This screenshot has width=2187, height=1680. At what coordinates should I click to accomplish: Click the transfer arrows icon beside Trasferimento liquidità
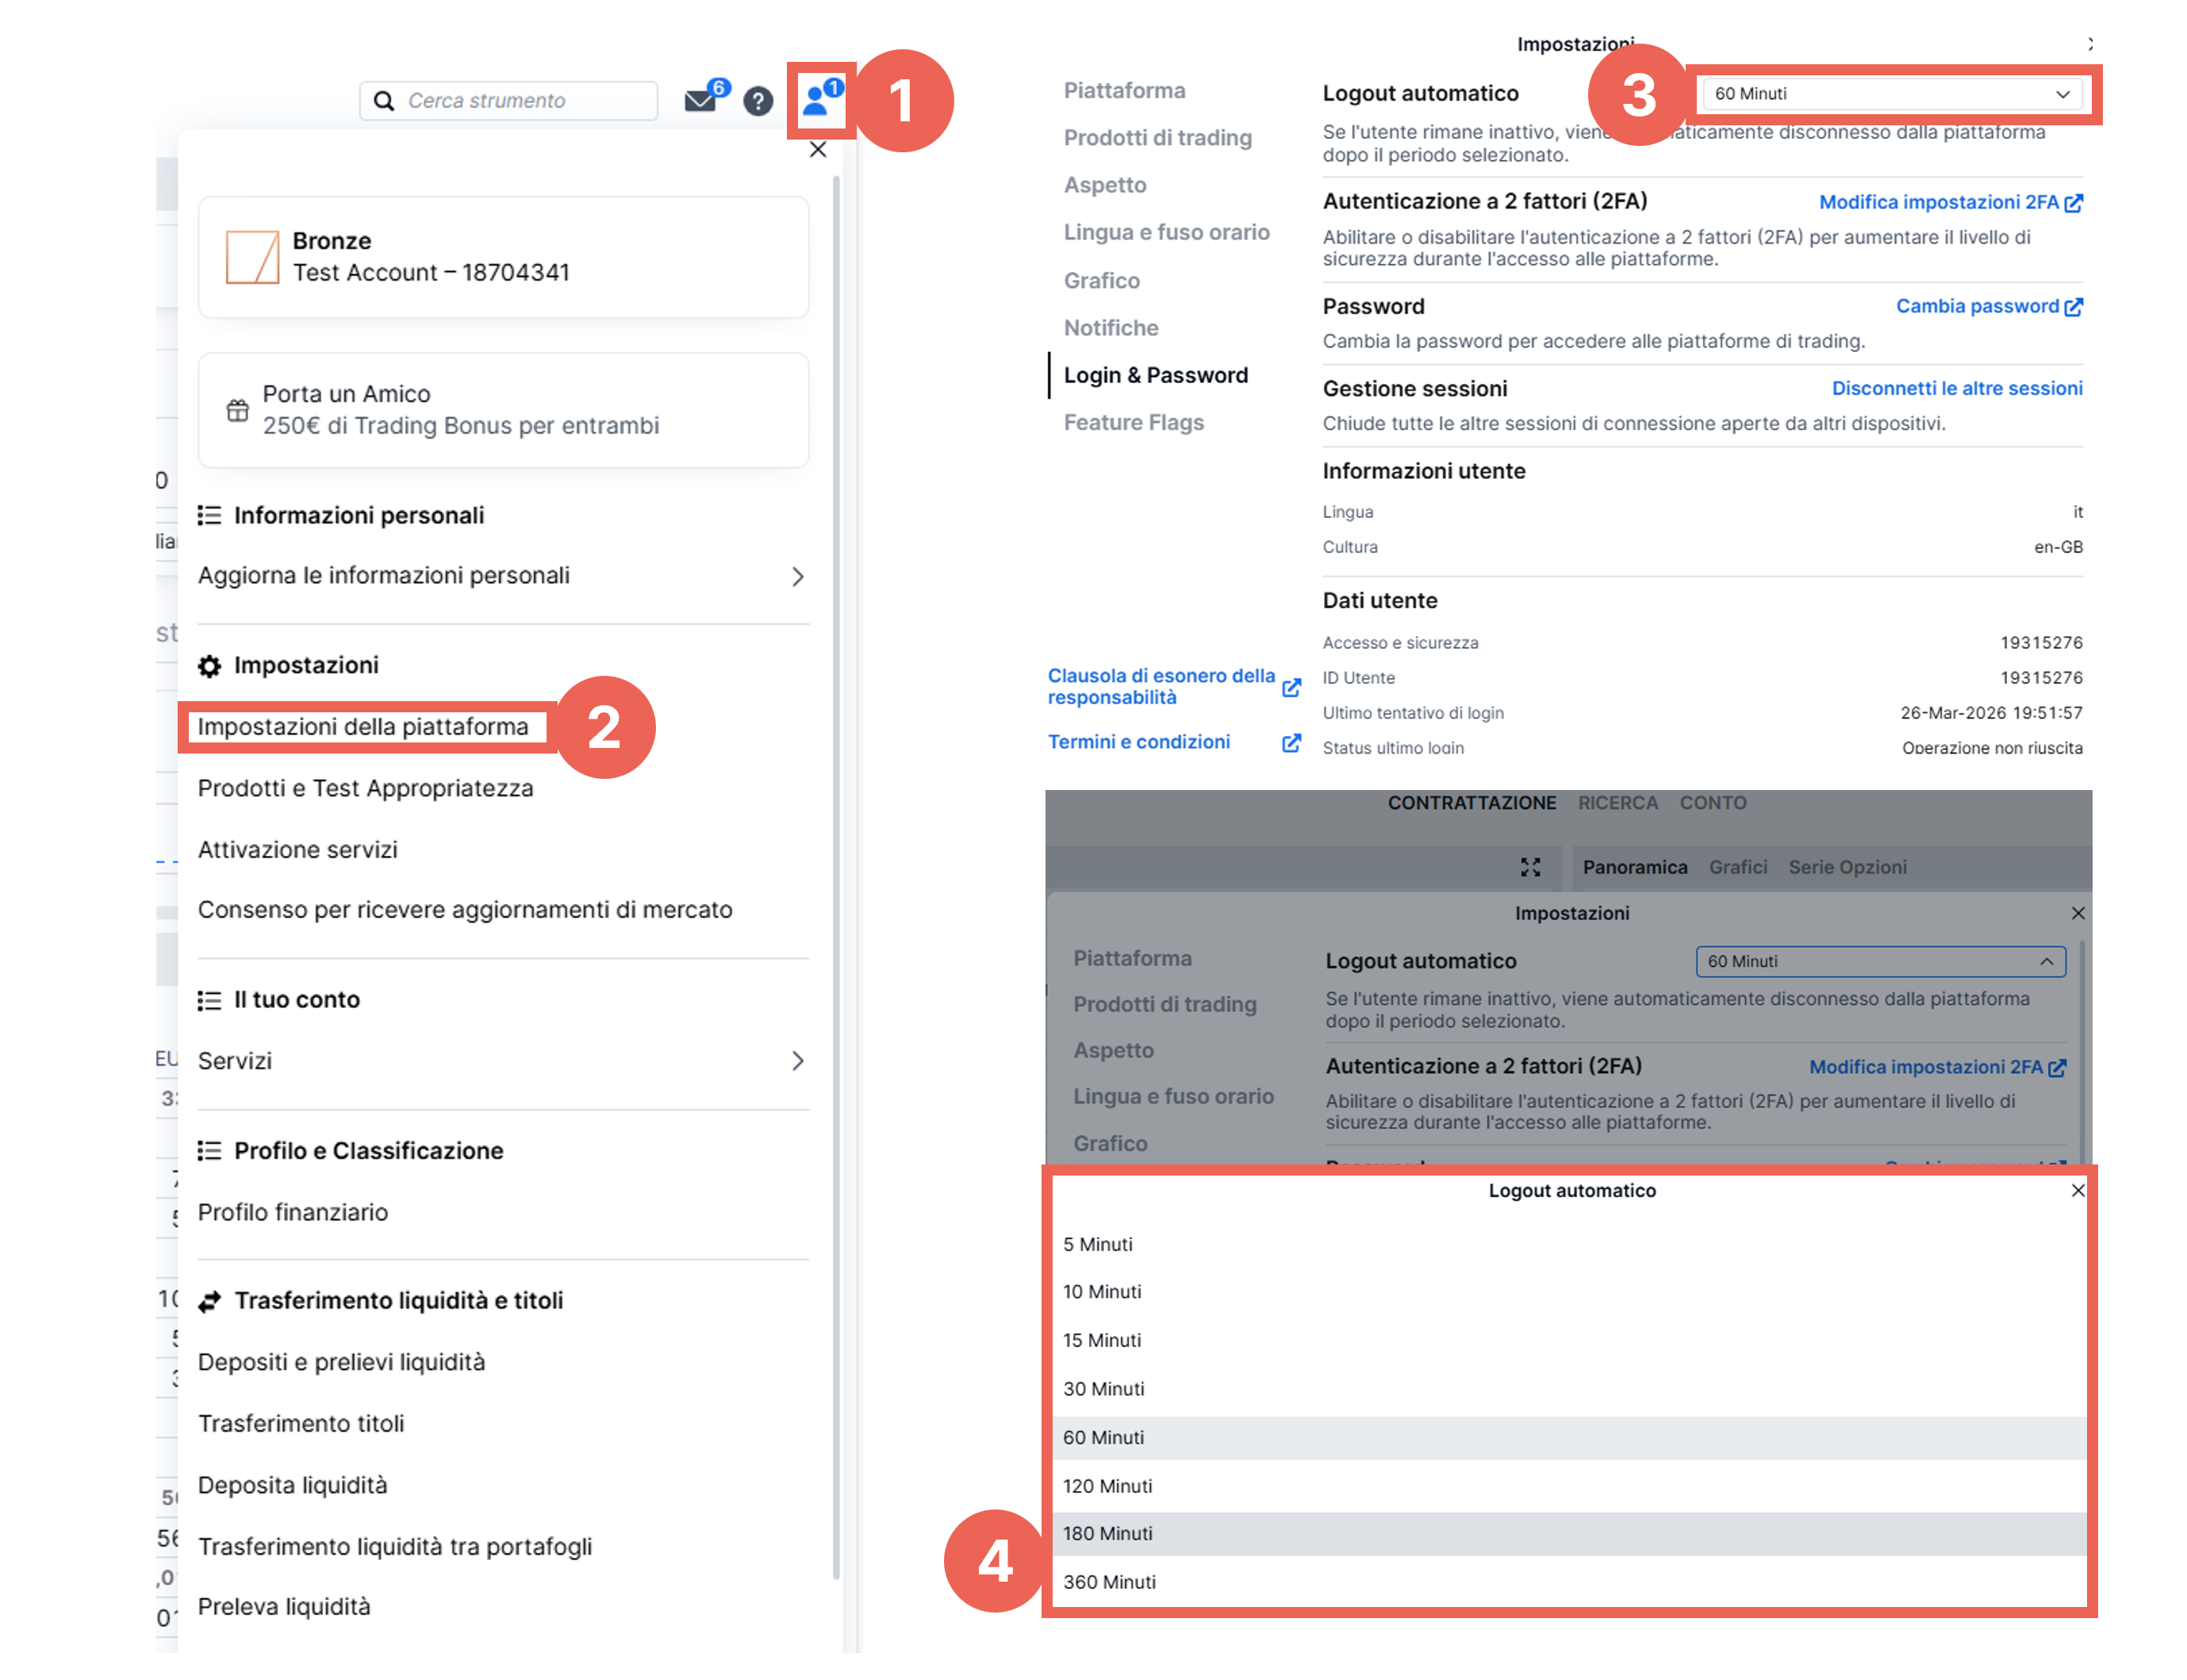[x=209, y=1301]
